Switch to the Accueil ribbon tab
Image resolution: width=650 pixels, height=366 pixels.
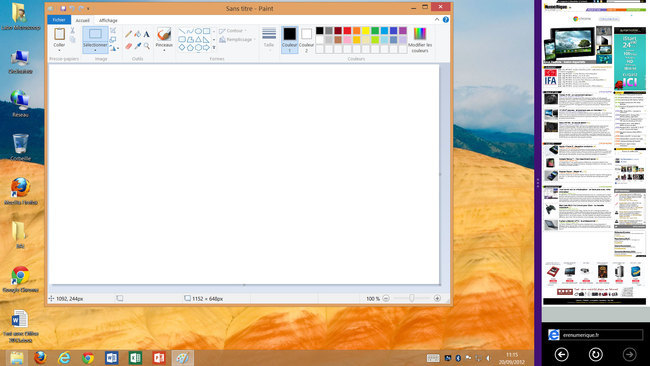pyautogui.click(x=82, y=20)
